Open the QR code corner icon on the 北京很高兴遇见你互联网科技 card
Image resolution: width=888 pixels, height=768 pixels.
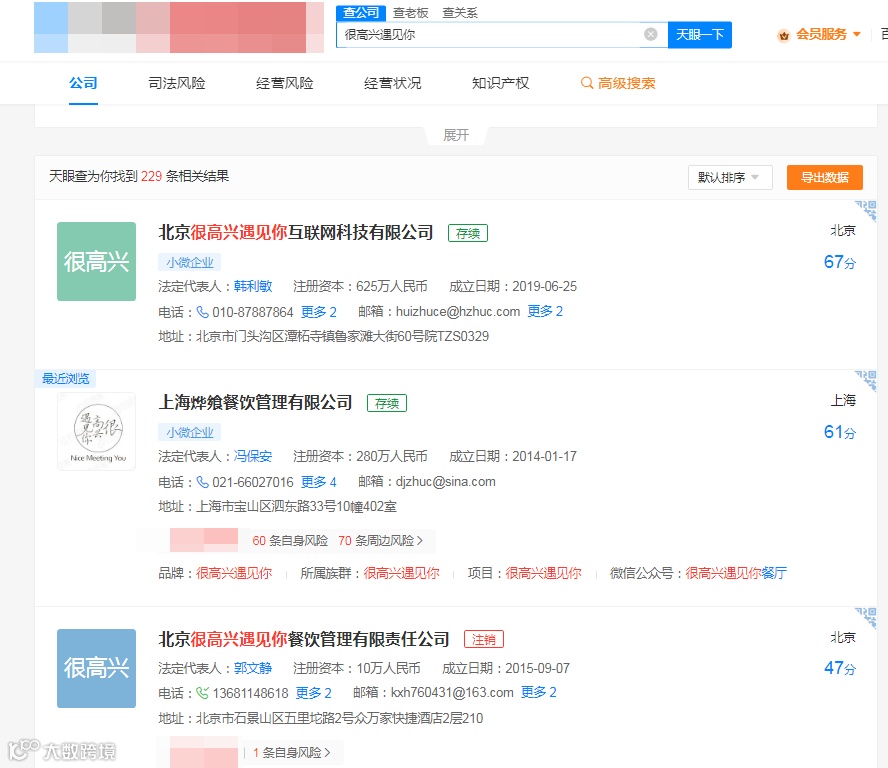tap(866, 210)
